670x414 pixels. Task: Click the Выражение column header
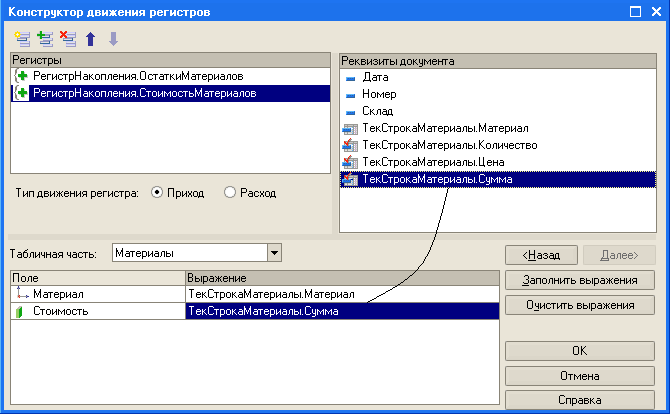[x=342, y=278]
